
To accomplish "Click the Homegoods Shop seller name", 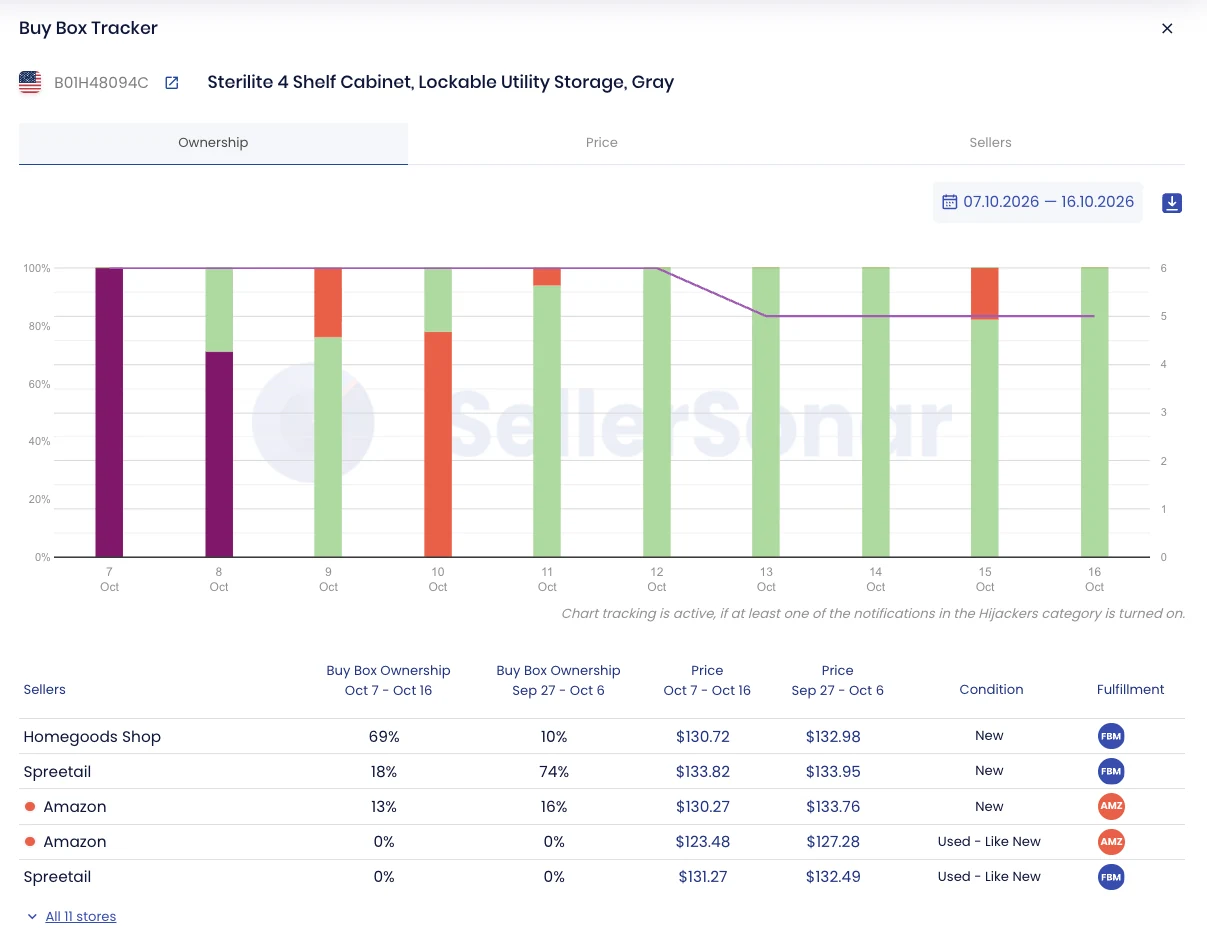I will (92, 737).
